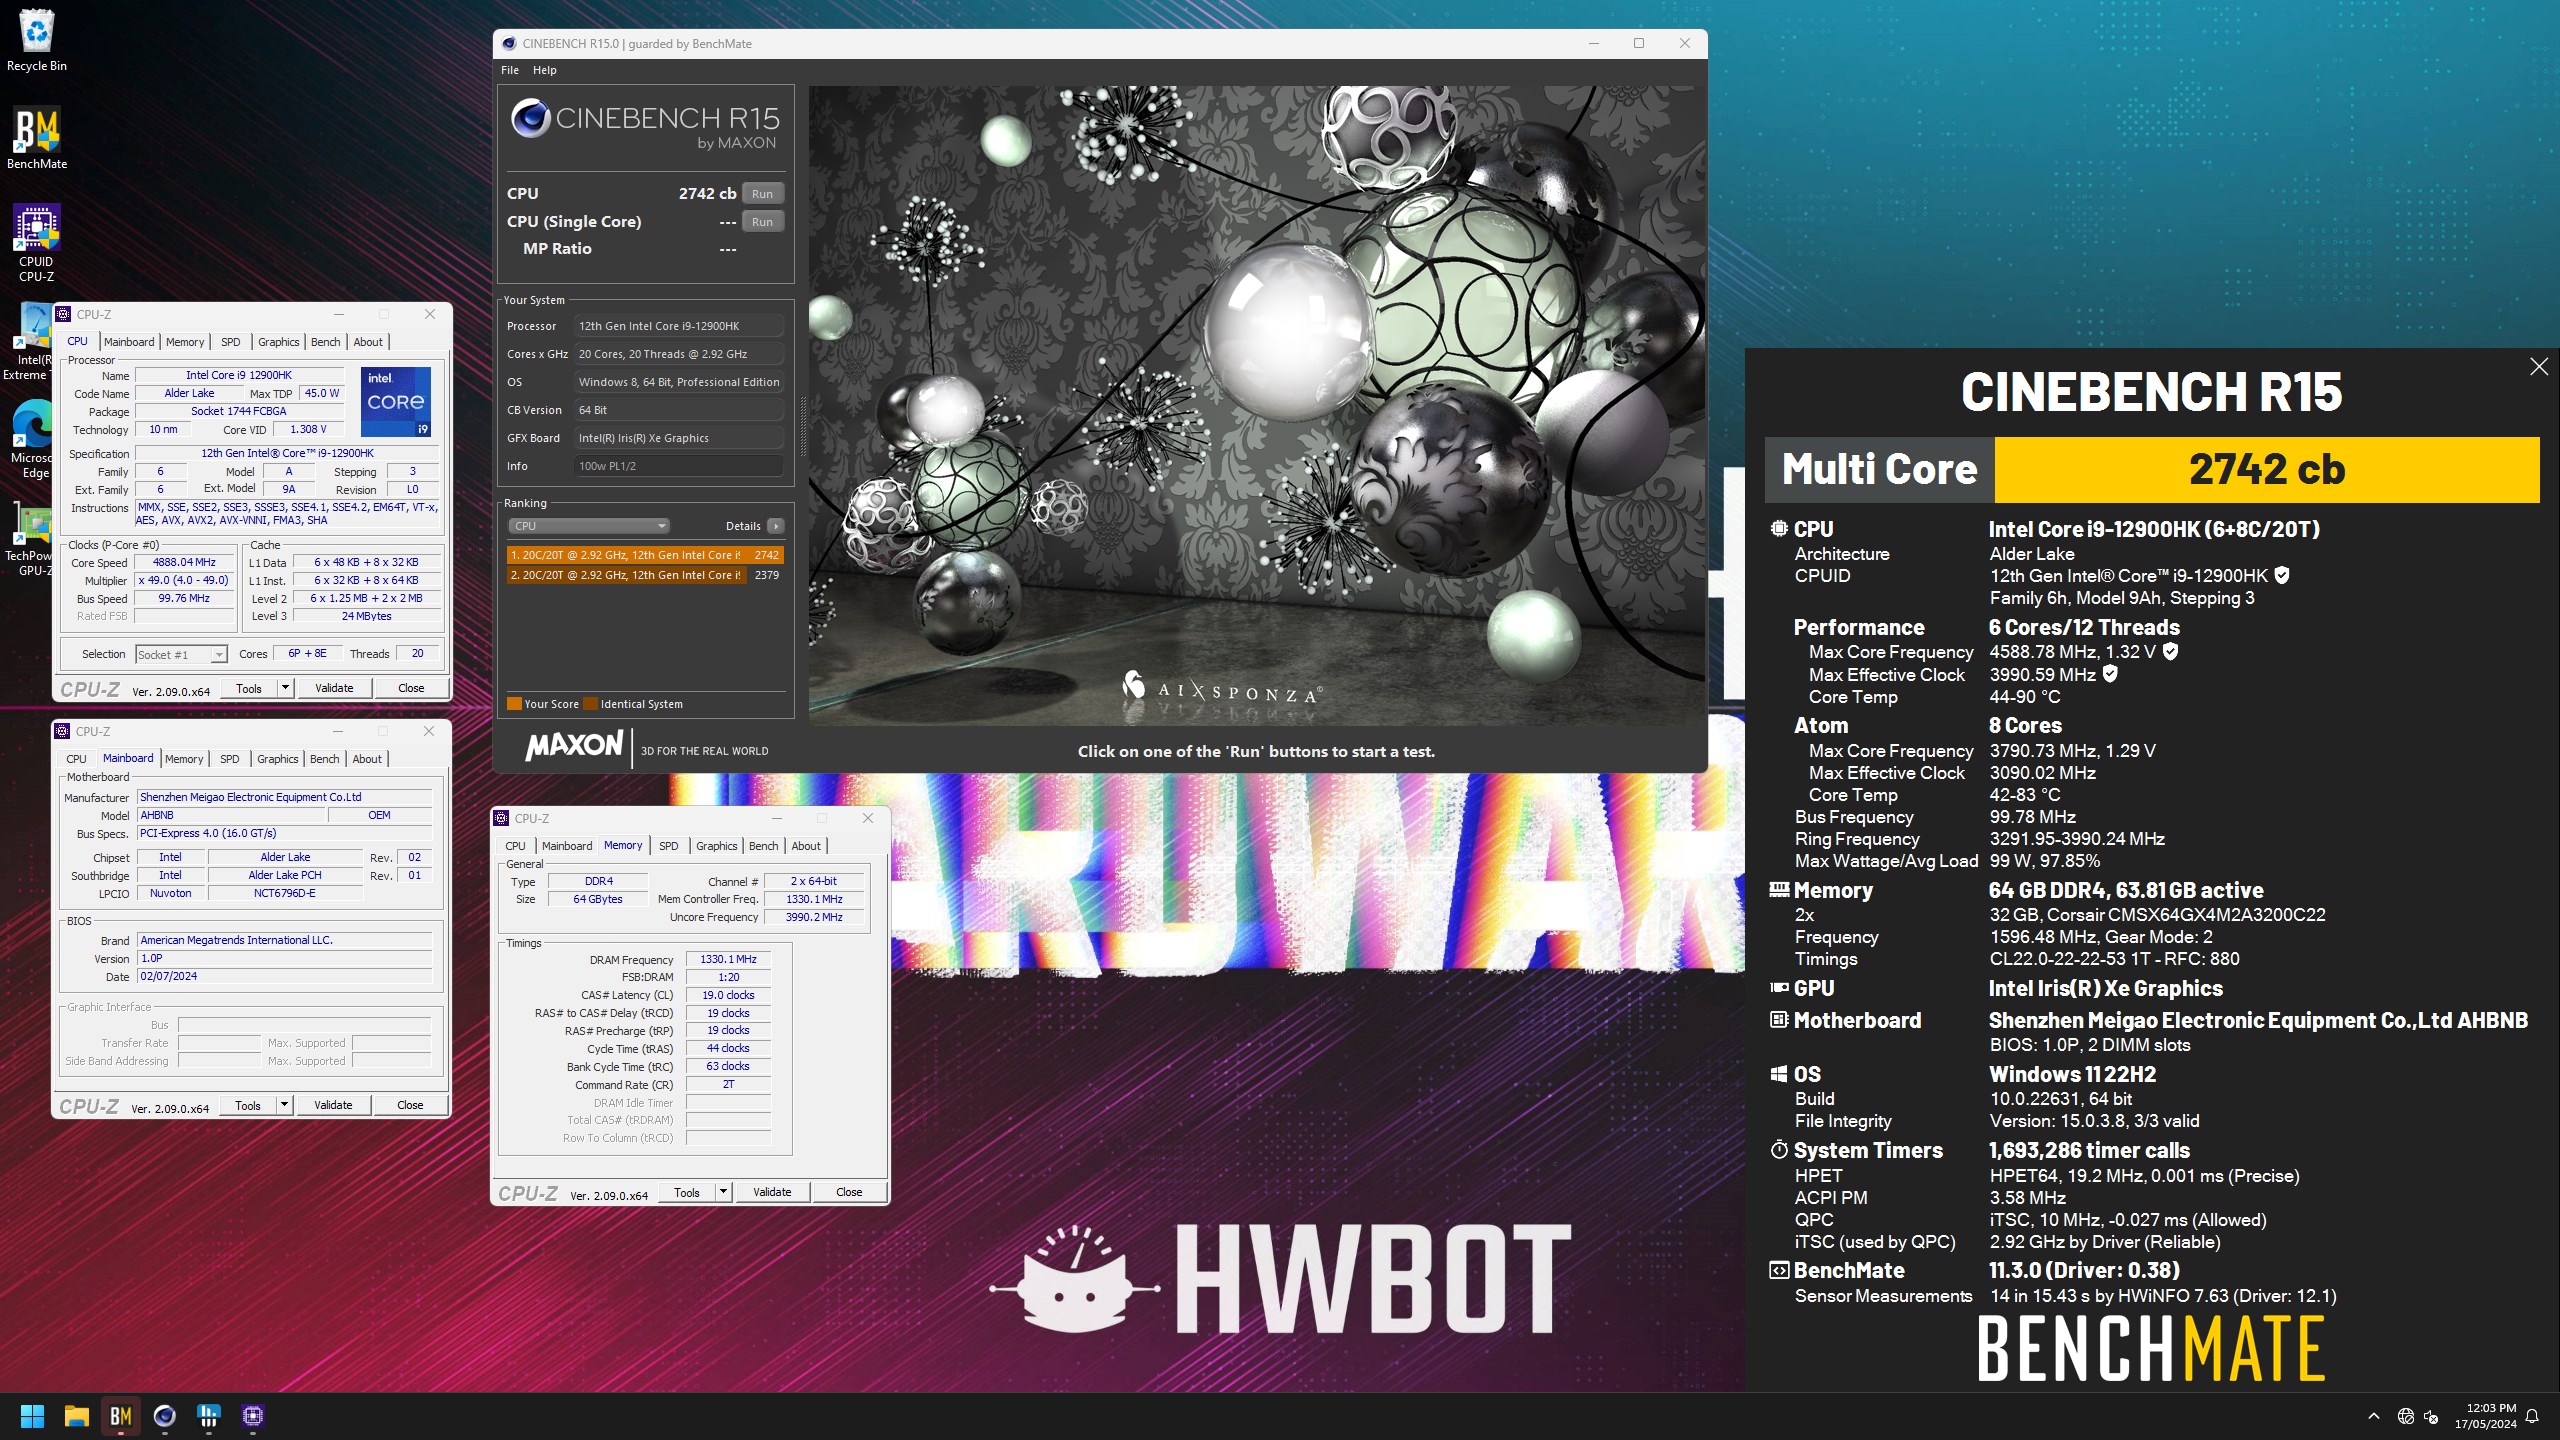Click the Multi Core 2742 cb score bar
This screenshot has width=2560, height=1440.
coord(2152,469)
